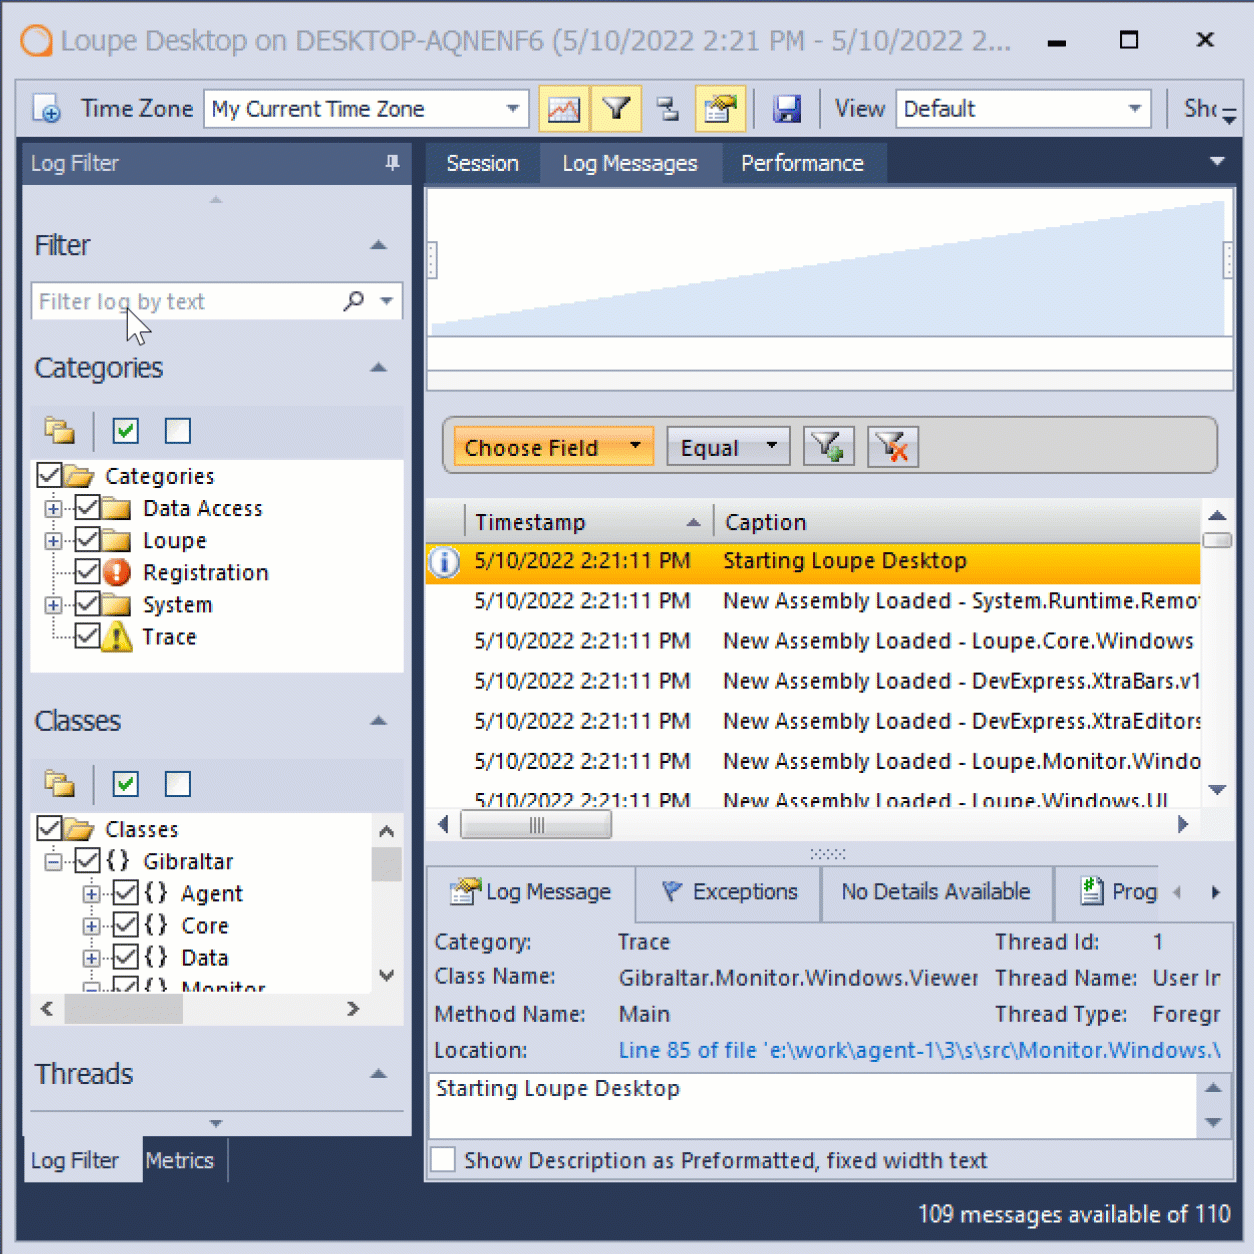This screenshot has height=1254, width=1254.
Task: Expand the System category node
Action: (x=53, y=605)
